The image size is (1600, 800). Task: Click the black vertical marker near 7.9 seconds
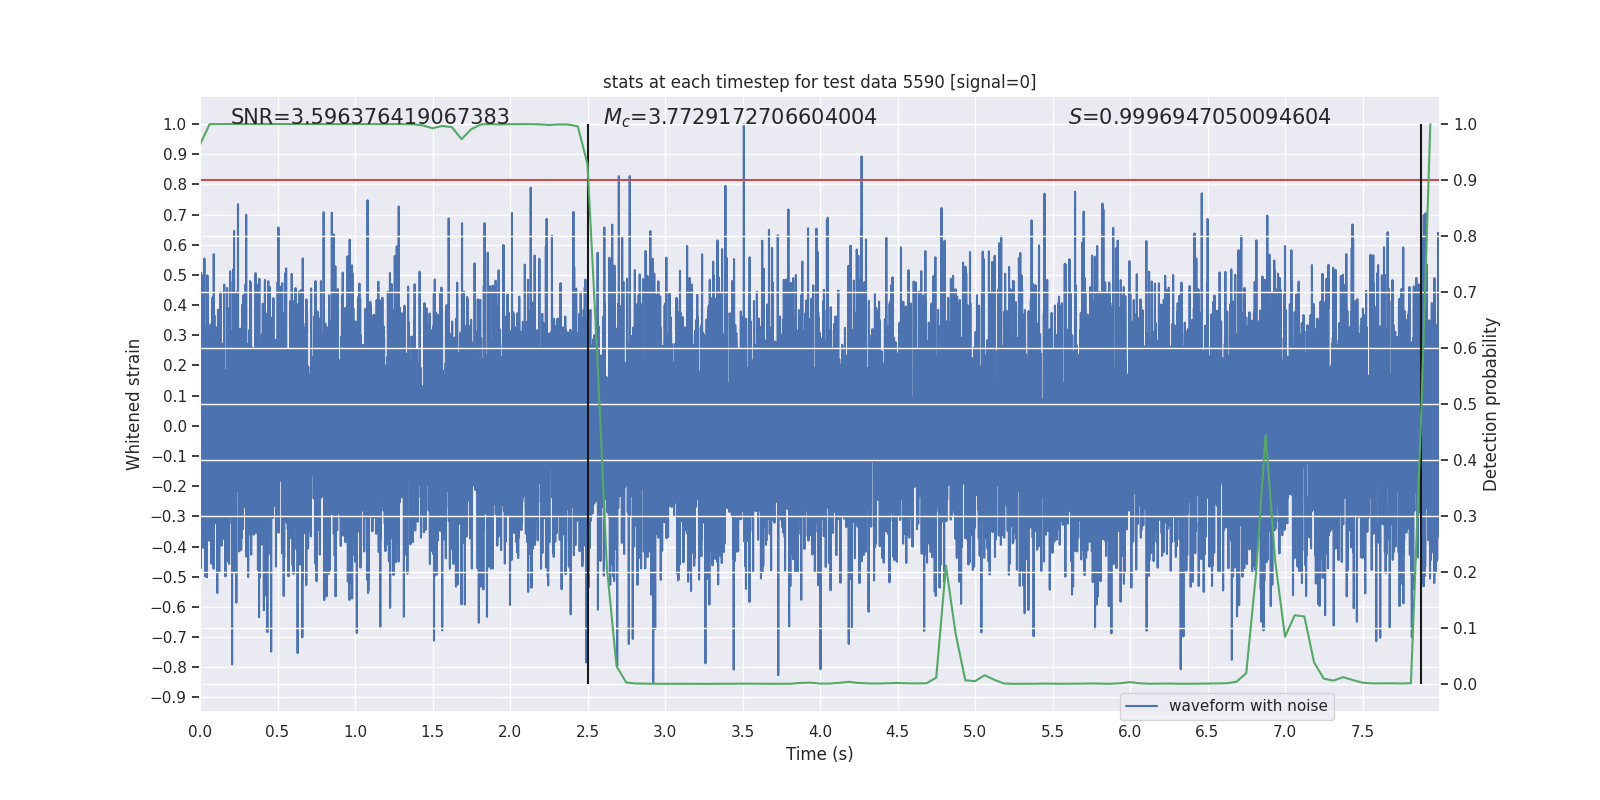pyautogui.click(x=1421, y=404)
